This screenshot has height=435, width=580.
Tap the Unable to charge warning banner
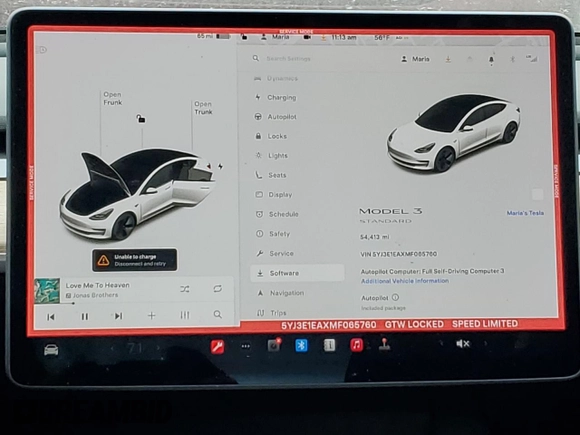135,260
